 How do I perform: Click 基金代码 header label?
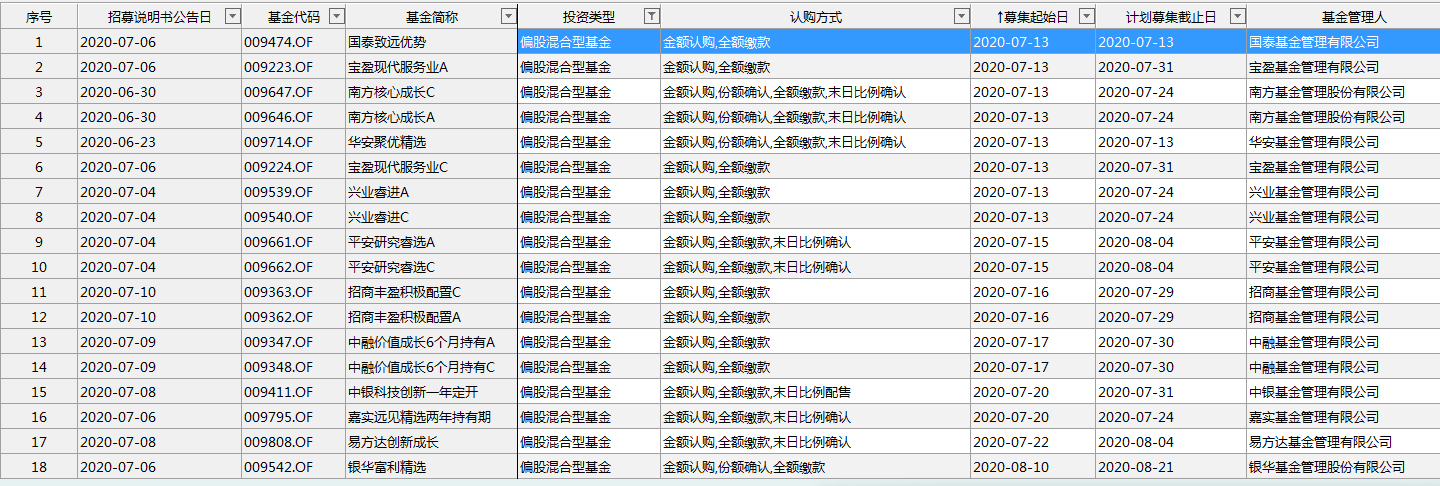[x=294, y=17]
